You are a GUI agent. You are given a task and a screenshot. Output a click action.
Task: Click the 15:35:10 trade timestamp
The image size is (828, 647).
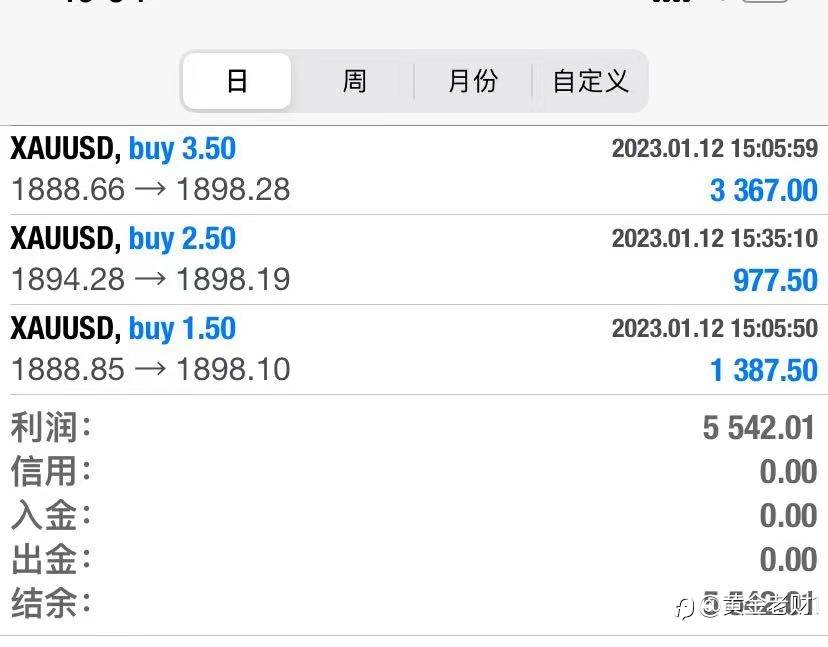[714, 239]
